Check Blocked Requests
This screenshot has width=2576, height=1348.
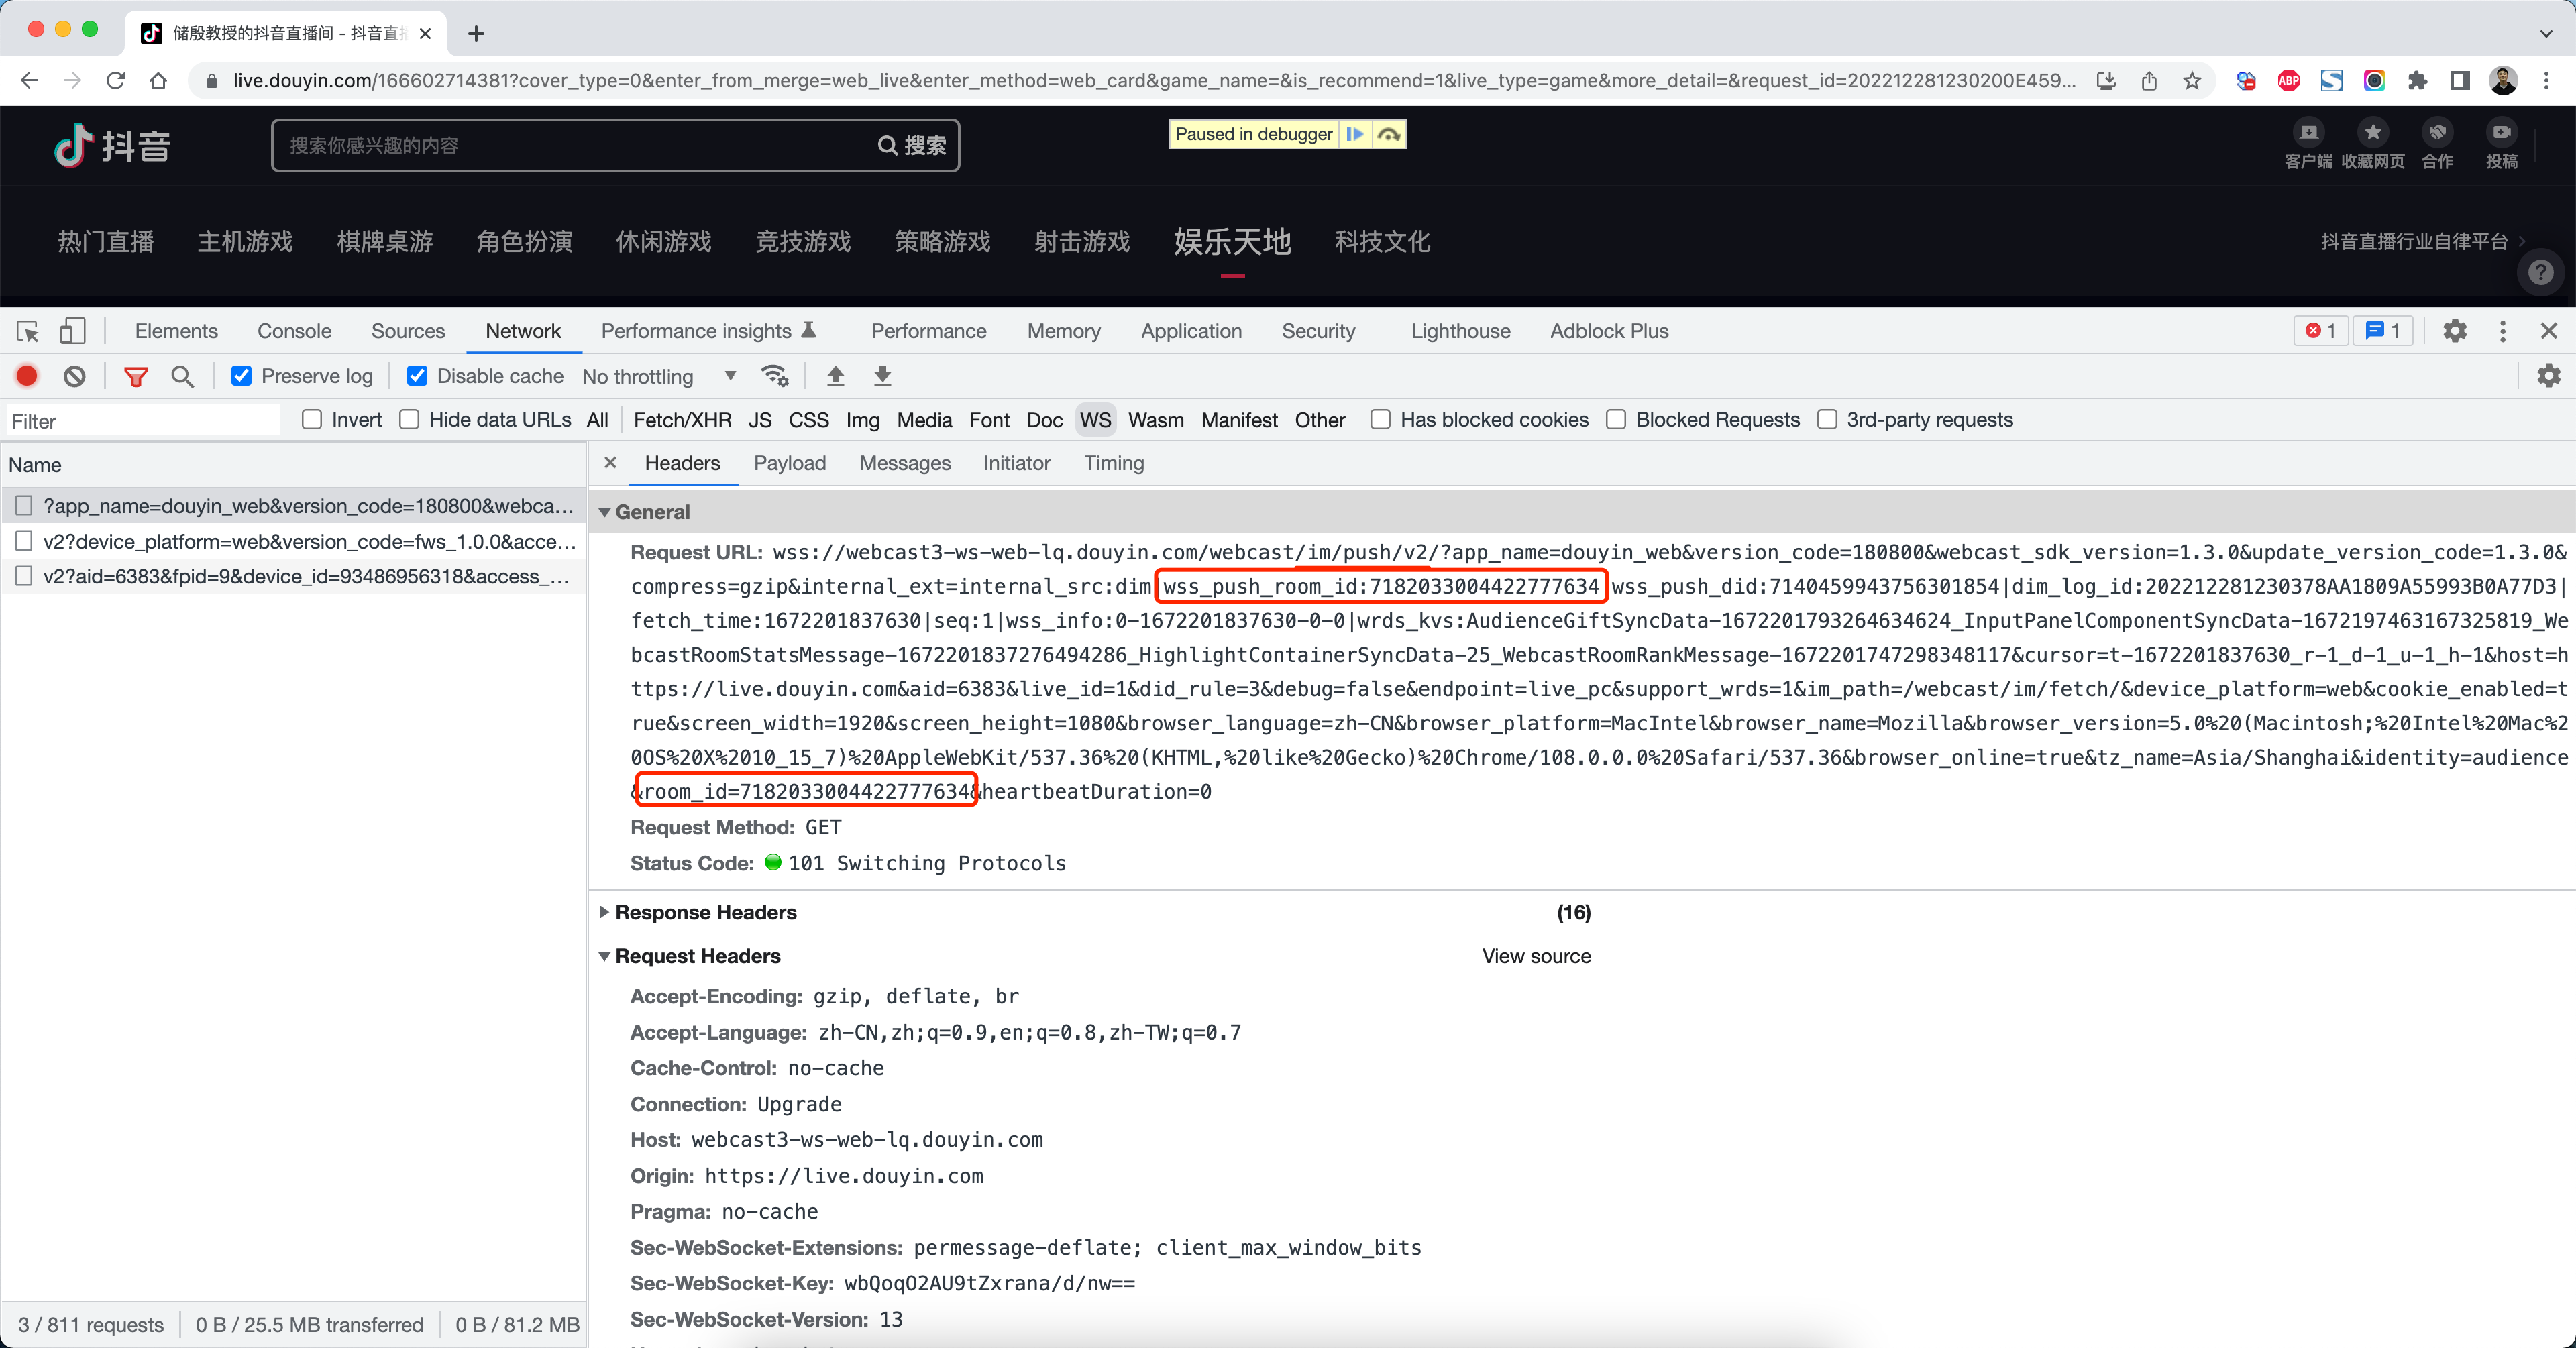[x=1615, y=420]
